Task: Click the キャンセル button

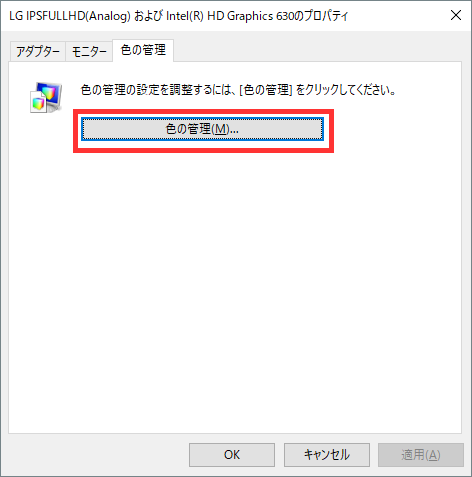Action: point(327,455)
